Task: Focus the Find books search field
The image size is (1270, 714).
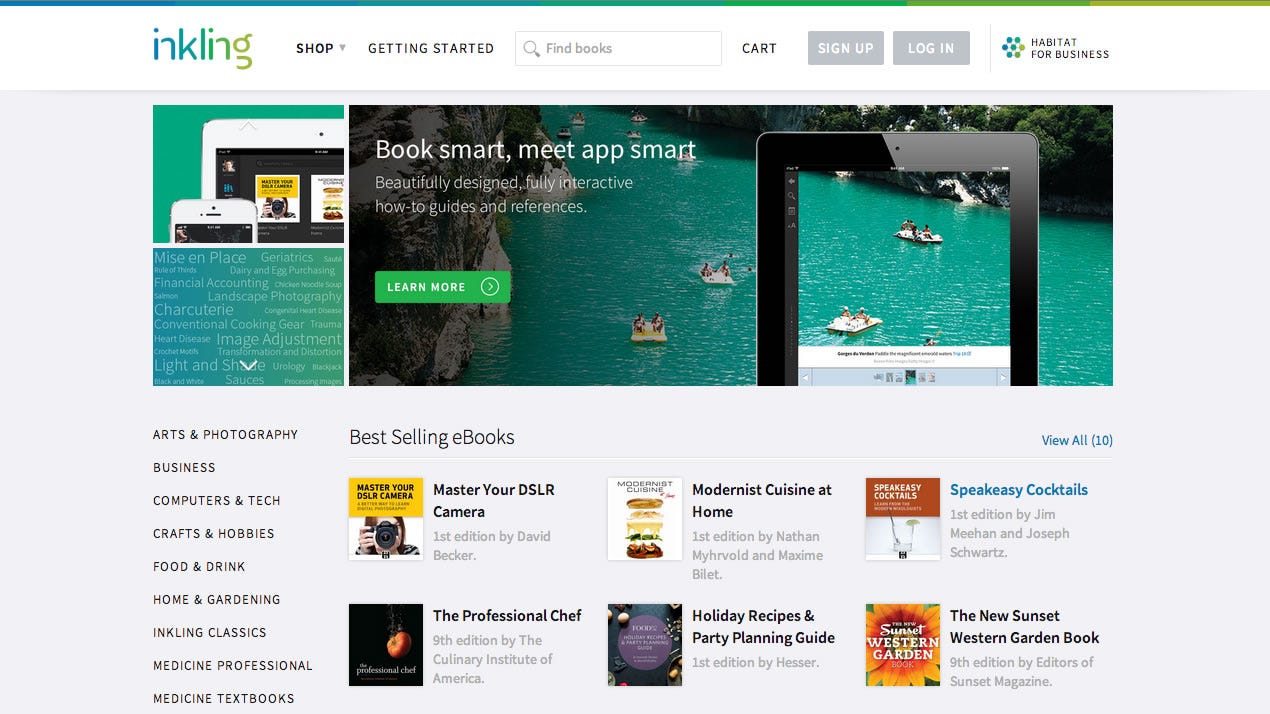Action: [x=618, y=48]
